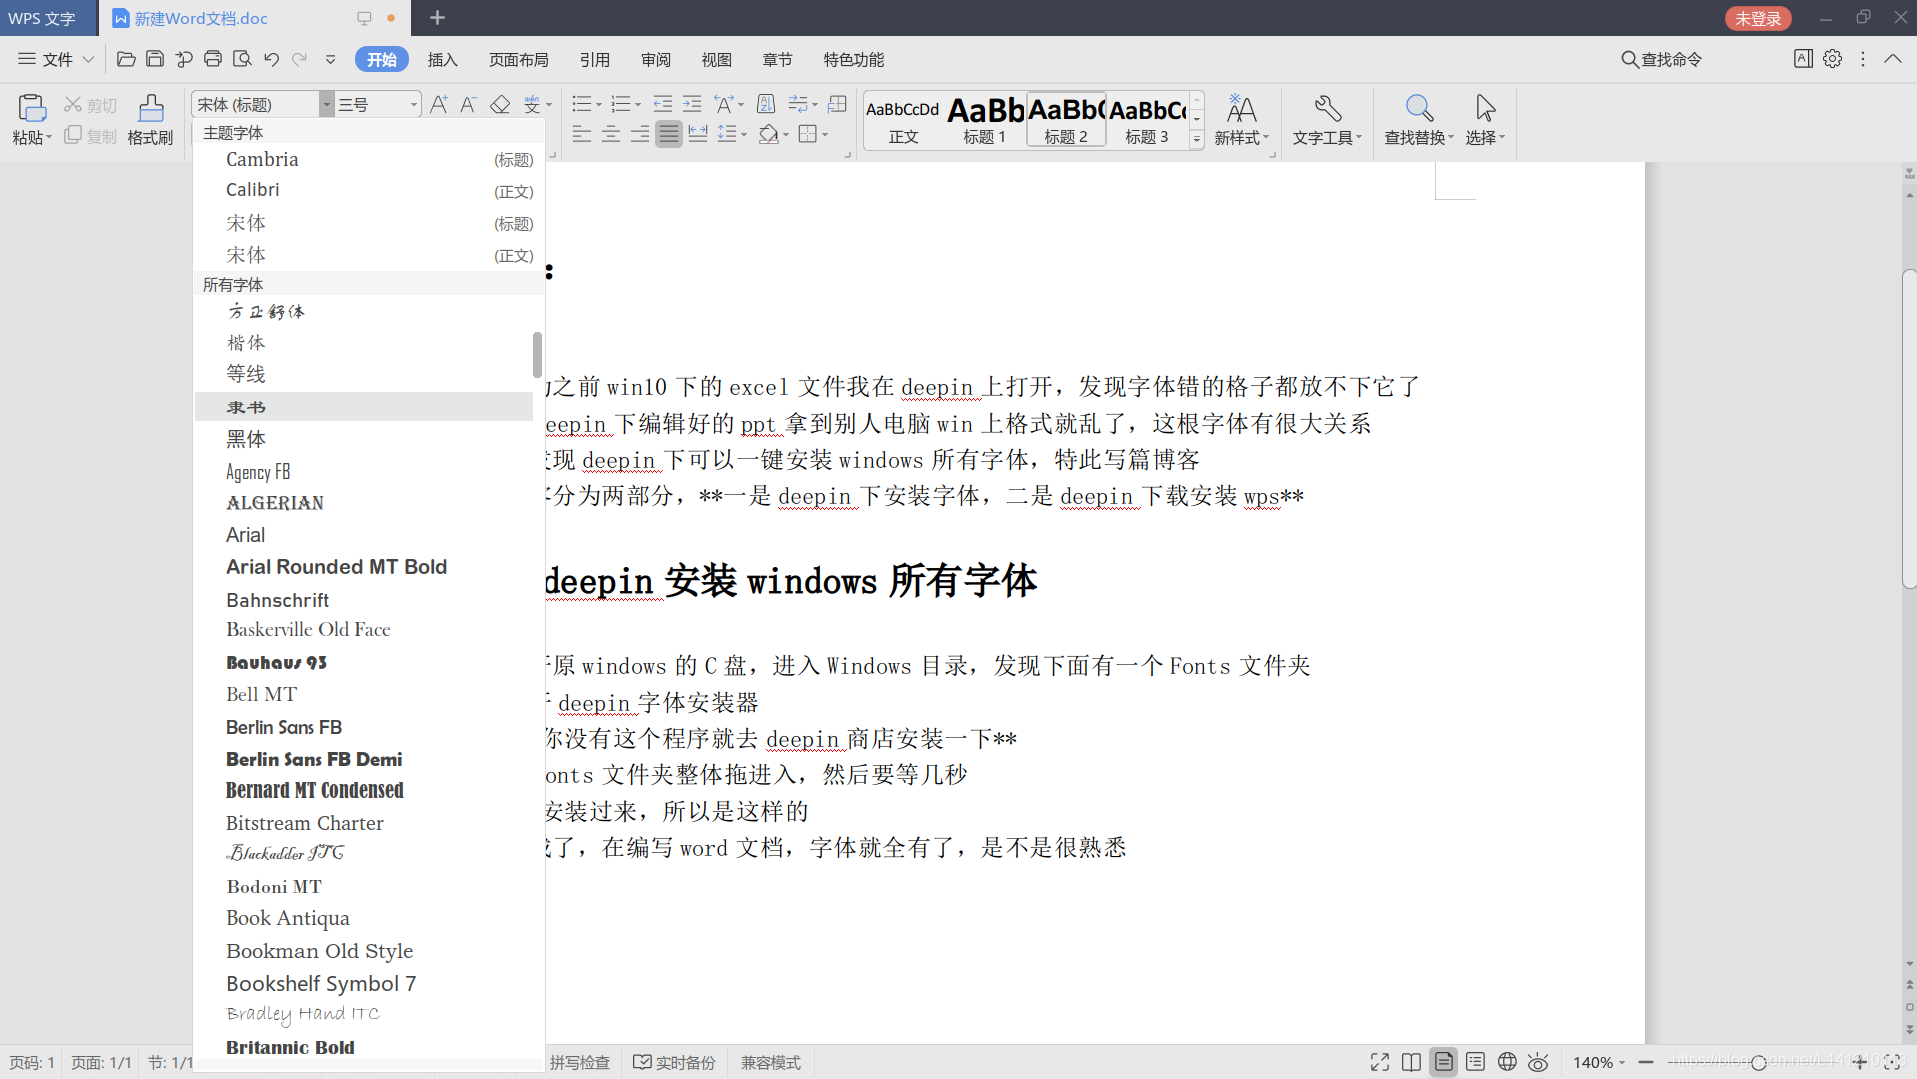Viewport: 1917px width, 1079px height.
Task: Open the 引用 ribbon tab
Action: coord(594,59)
